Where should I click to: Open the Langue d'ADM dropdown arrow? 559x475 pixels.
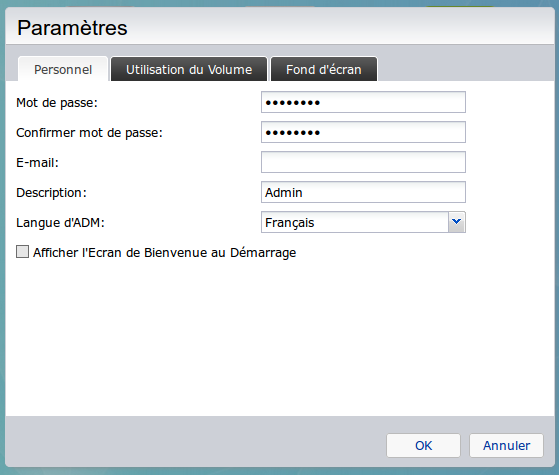click(456, 222)
